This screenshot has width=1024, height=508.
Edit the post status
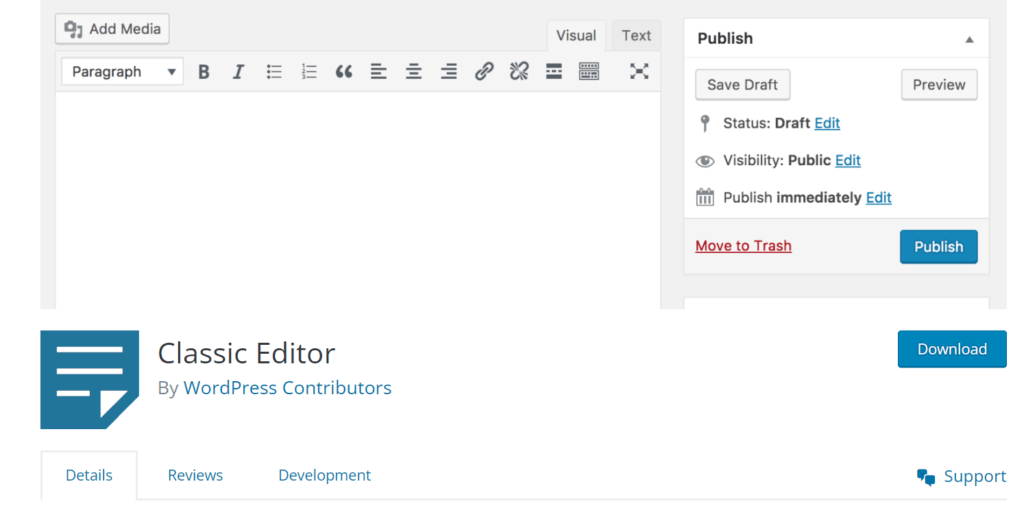[827, 123]
